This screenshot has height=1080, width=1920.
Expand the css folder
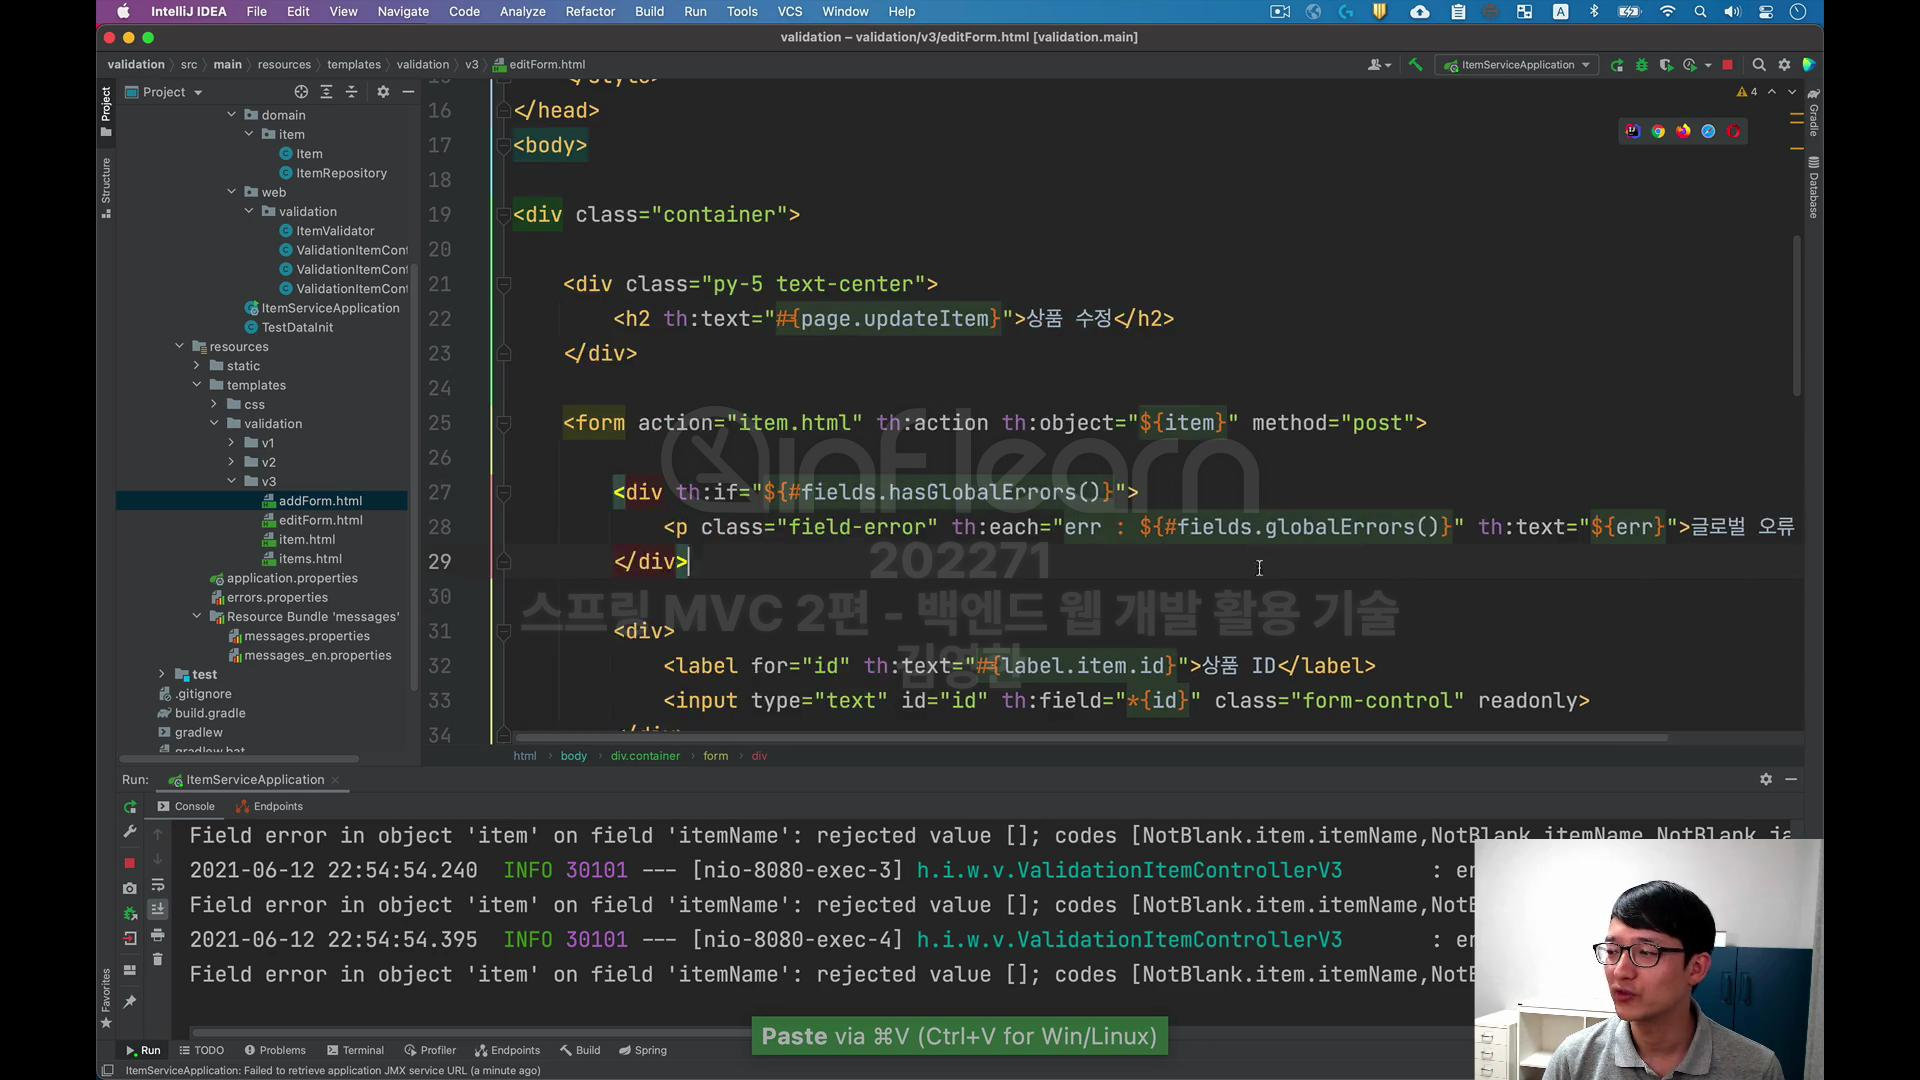point(214,404)
